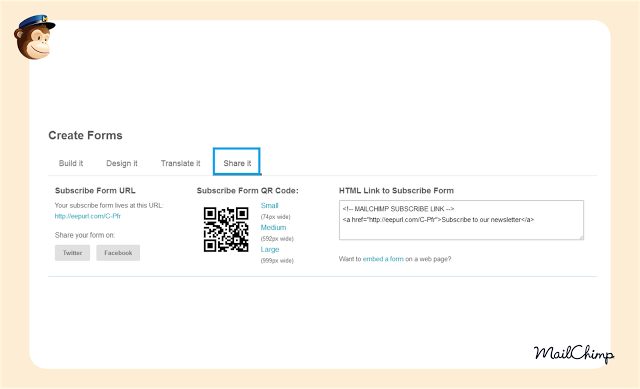Select the Translate it tab

tap(180, 163)
